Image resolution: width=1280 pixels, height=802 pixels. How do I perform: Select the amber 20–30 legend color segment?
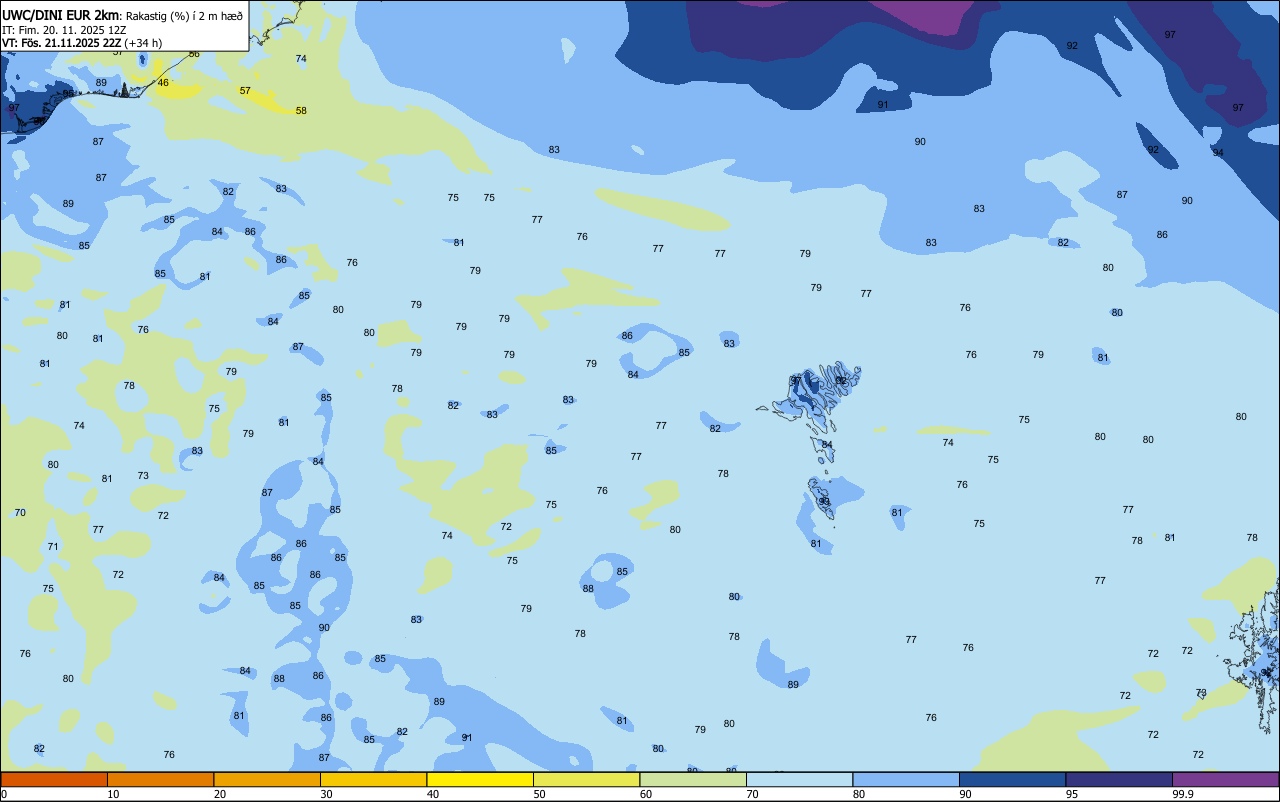click(267, 779)
